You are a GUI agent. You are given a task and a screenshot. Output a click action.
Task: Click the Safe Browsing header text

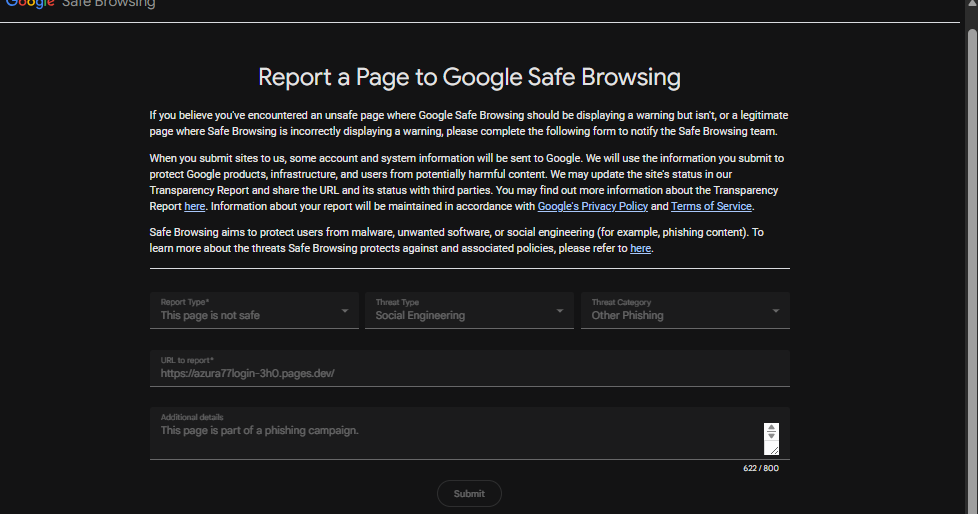(x=109, y=3)
